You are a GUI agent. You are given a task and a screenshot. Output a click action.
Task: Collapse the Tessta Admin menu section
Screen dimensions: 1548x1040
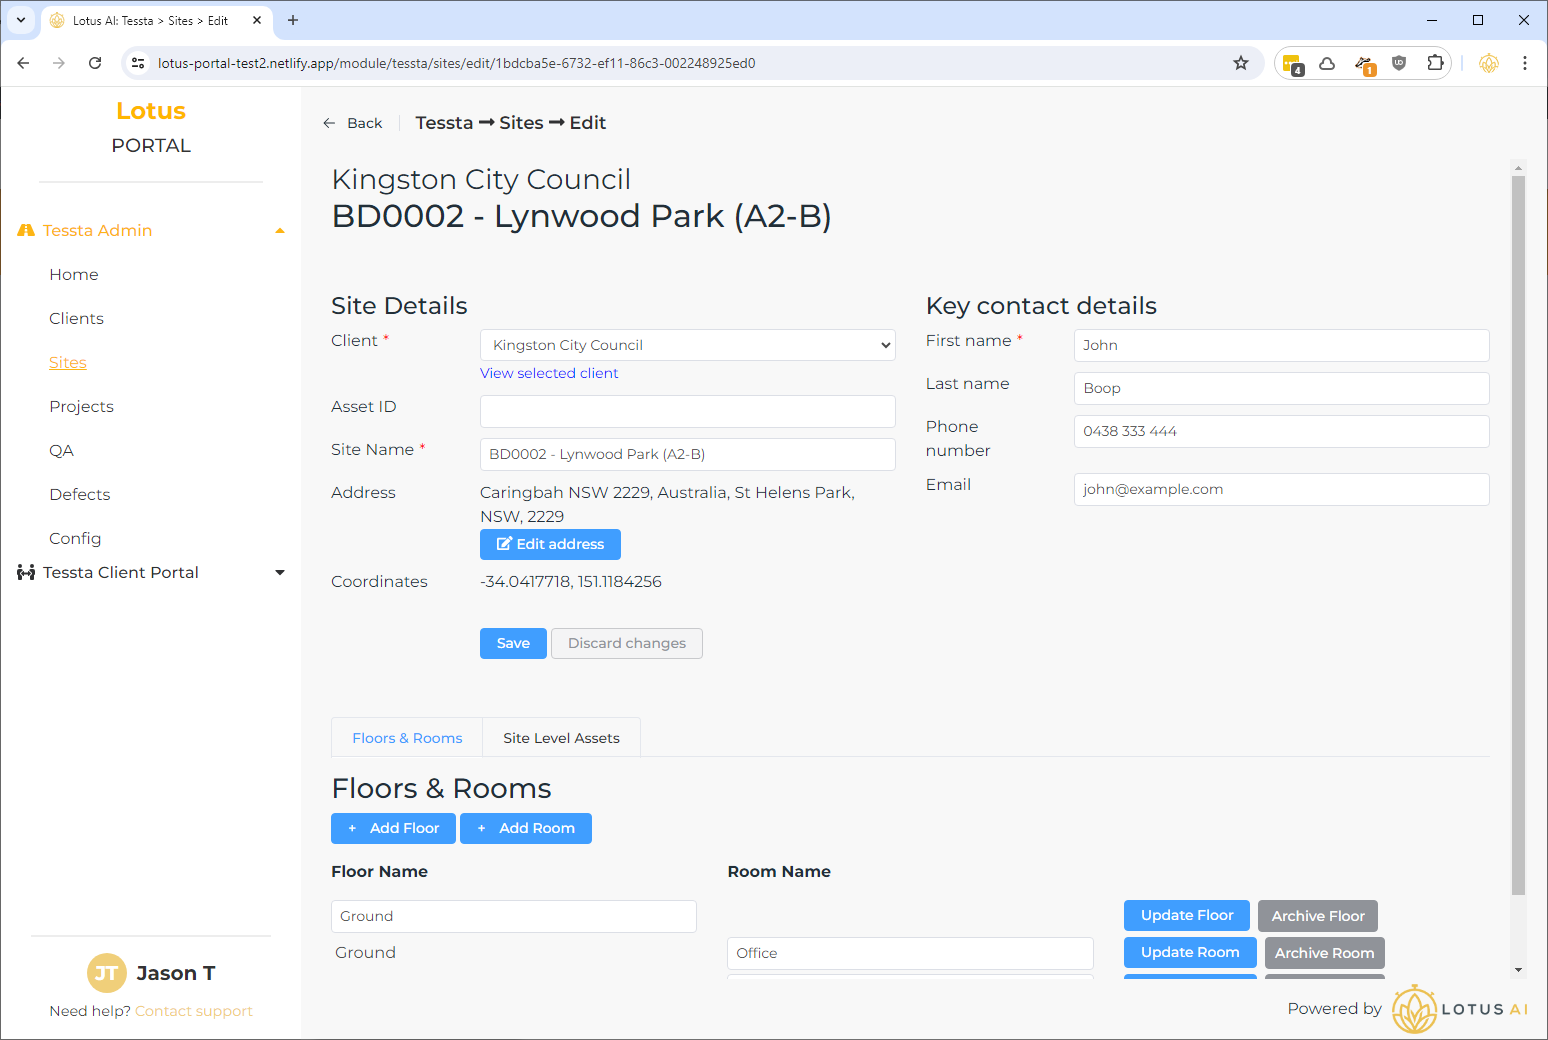coord(280,231)
